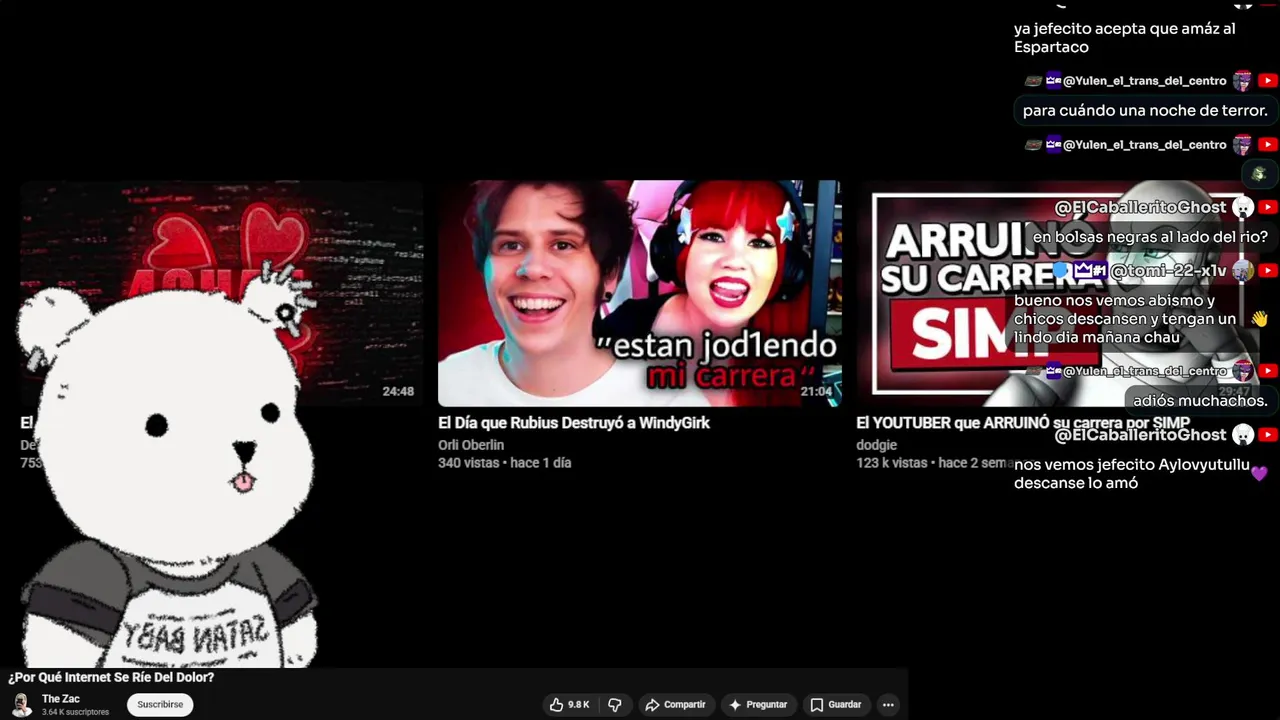Viewport: 1280px width, 720px height.
Task: Open the dodgie channel link
Action: (x=877, y=445)
